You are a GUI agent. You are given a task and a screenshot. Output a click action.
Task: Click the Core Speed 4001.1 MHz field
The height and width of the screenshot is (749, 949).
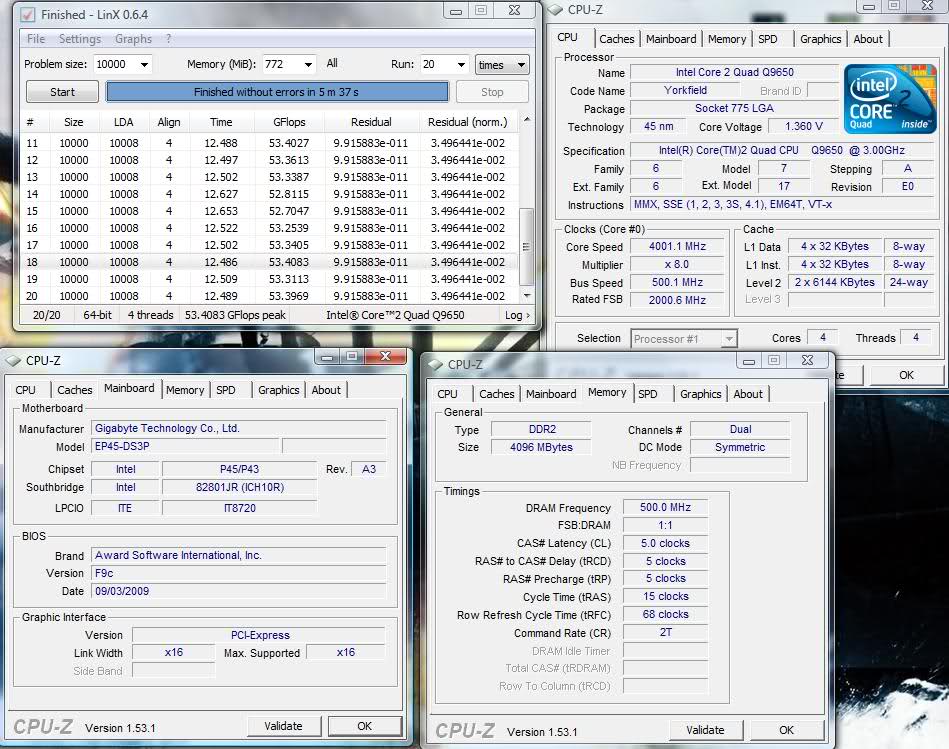pos(677,247)
